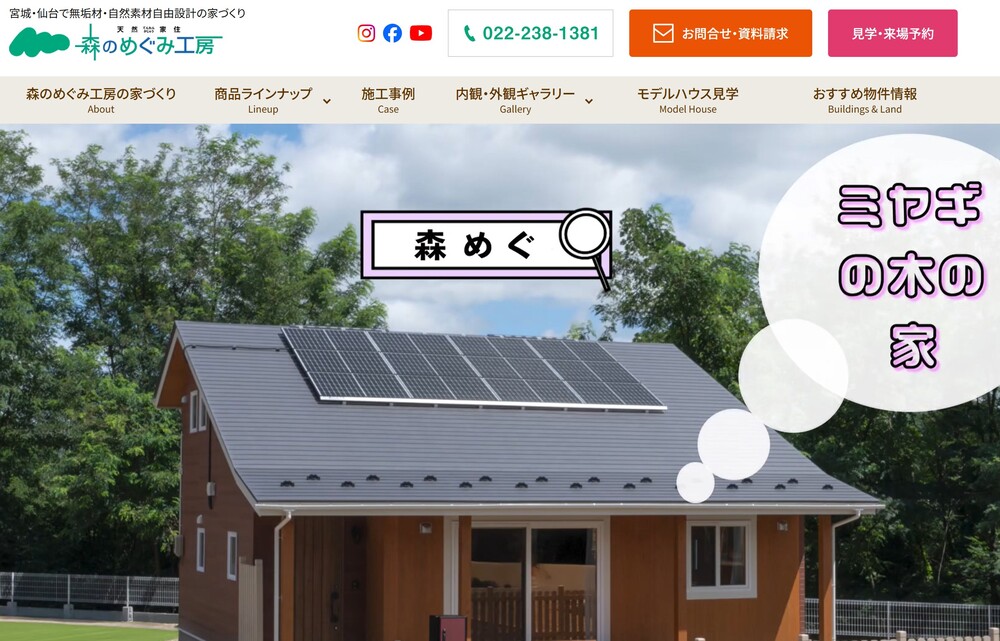Click the お問合せ・資料請求 button
This screenshot has width=1000, height=641.
720,33
